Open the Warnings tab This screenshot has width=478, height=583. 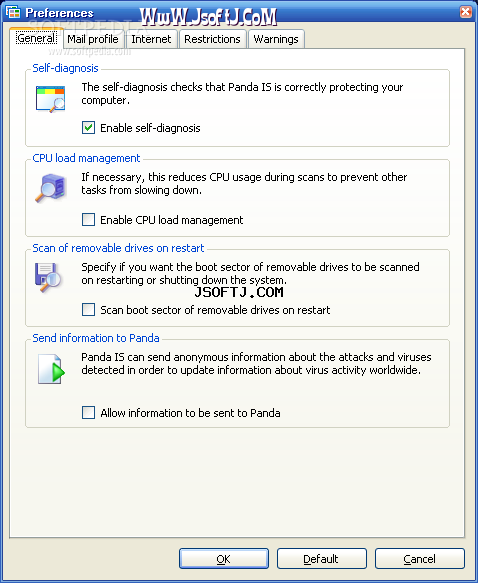pos(276,39)
